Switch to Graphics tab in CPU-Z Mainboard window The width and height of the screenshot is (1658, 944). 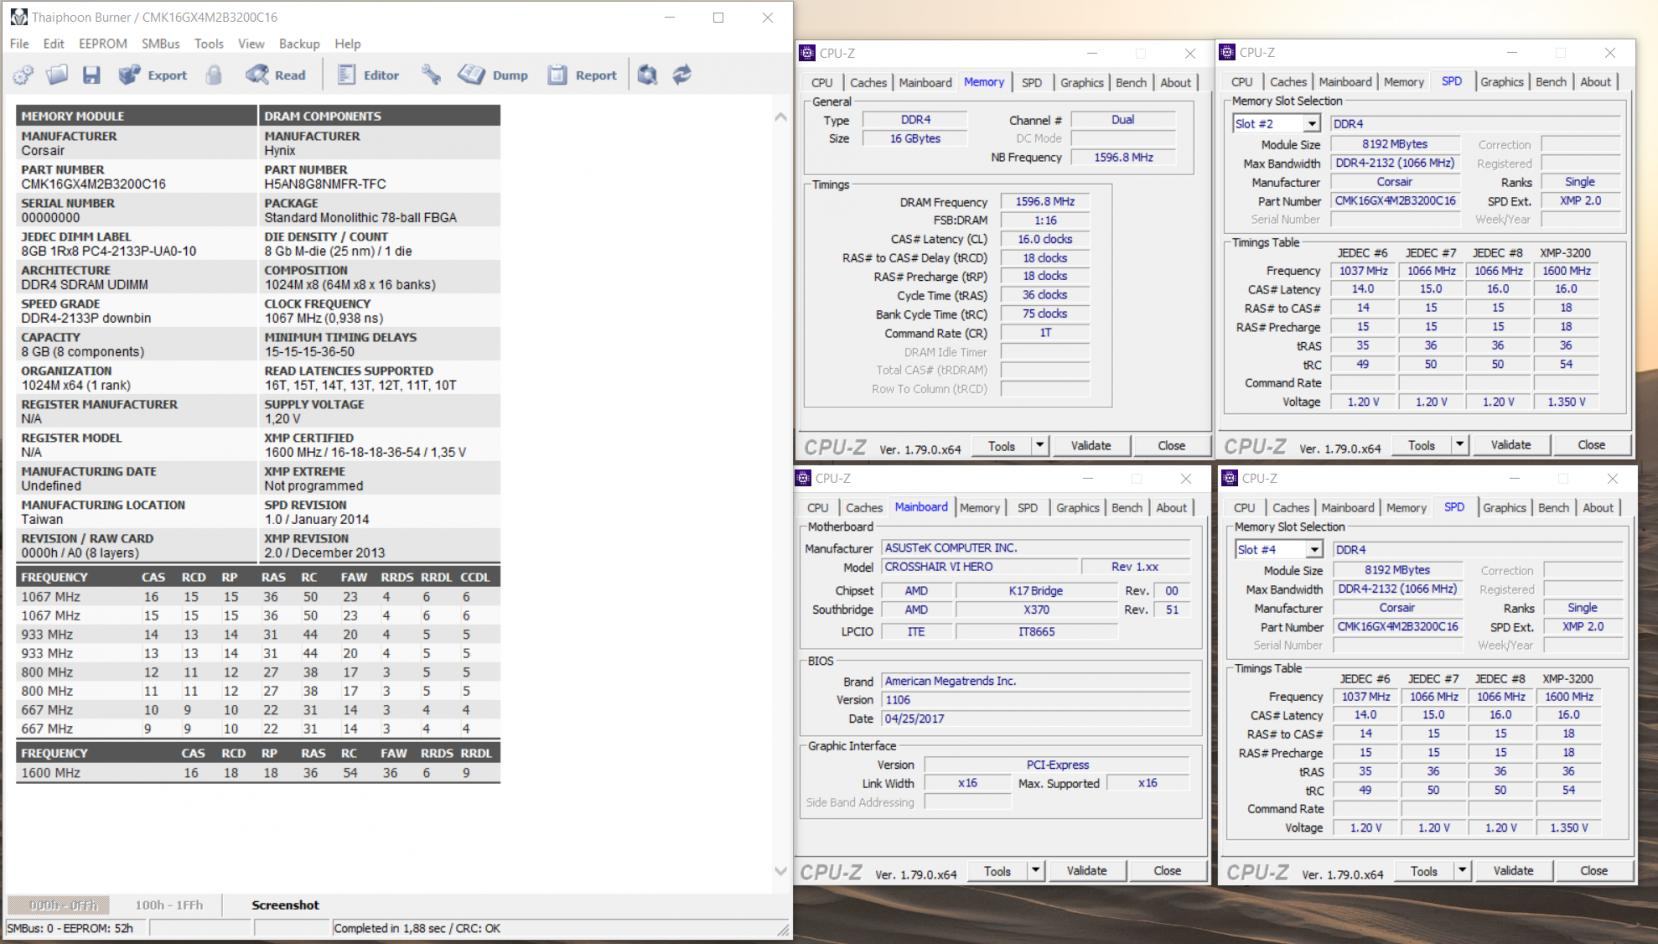coord(1078,508)
